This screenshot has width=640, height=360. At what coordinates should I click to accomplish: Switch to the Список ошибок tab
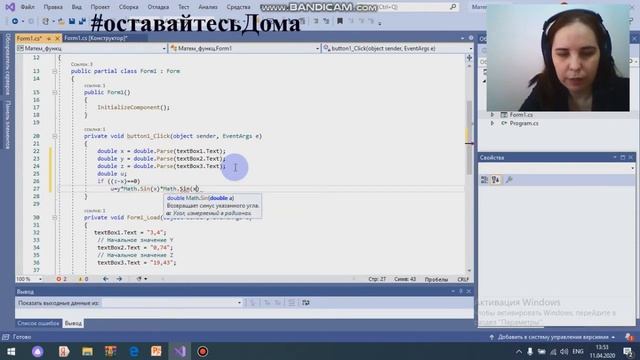38,323
